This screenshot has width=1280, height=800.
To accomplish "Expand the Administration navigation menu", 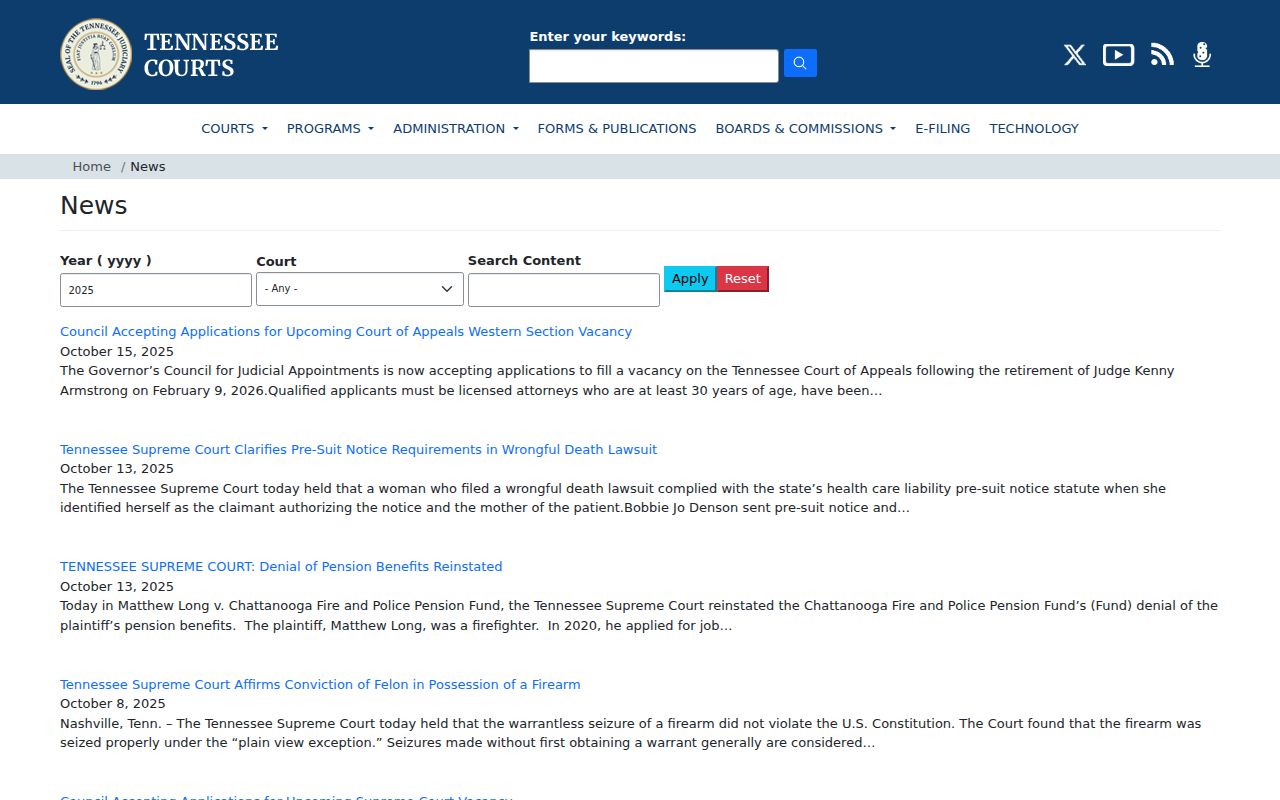I will (456, 128).
